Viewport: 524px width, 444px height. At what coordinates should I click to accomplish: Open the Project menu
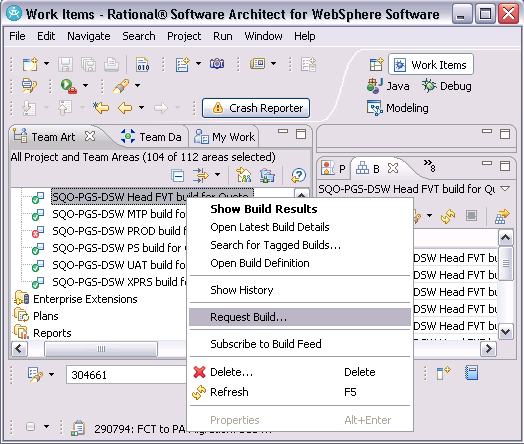184,36
